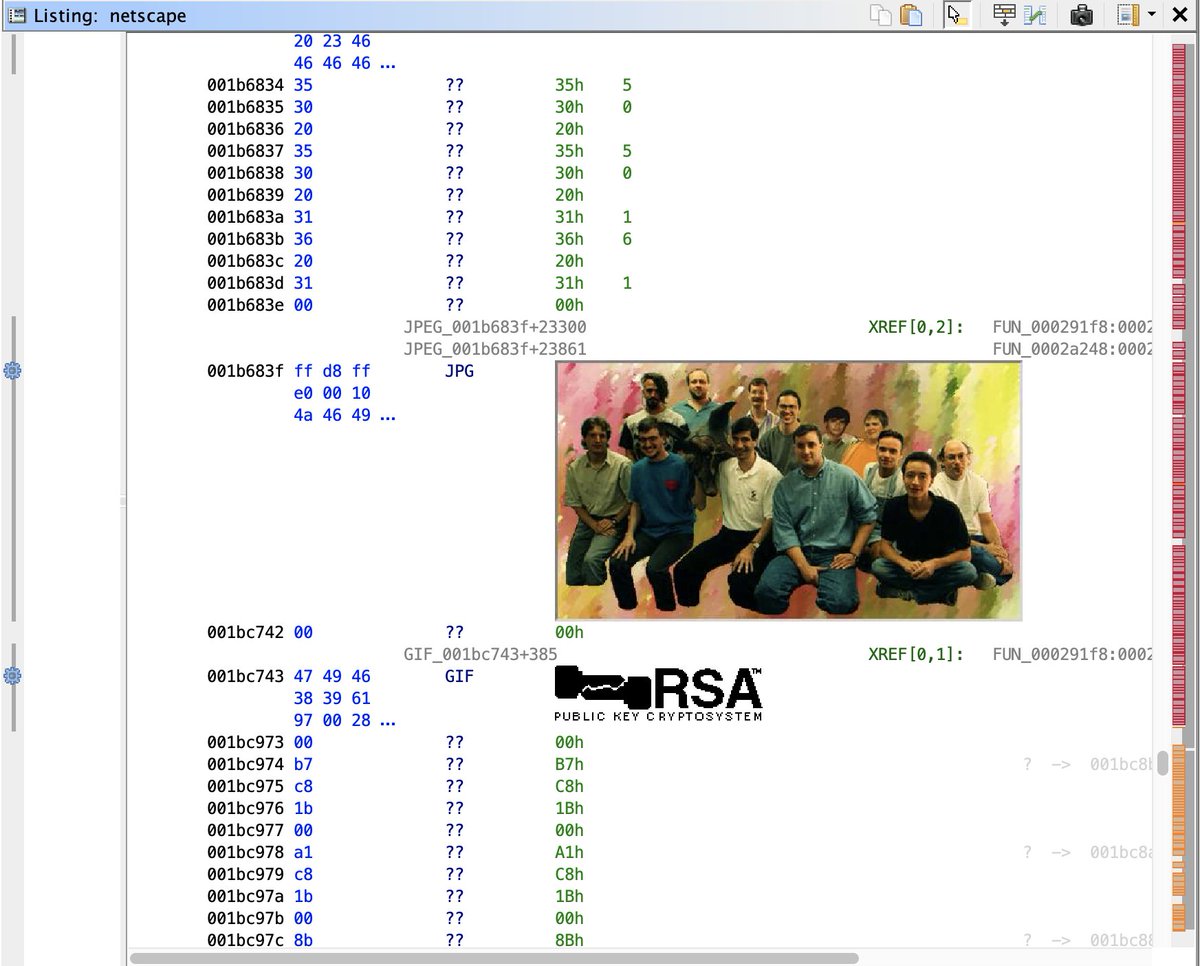Click label JPEG_001b683f+23300
Viewport: 1200px width, 966px height.
click(495, 327)
